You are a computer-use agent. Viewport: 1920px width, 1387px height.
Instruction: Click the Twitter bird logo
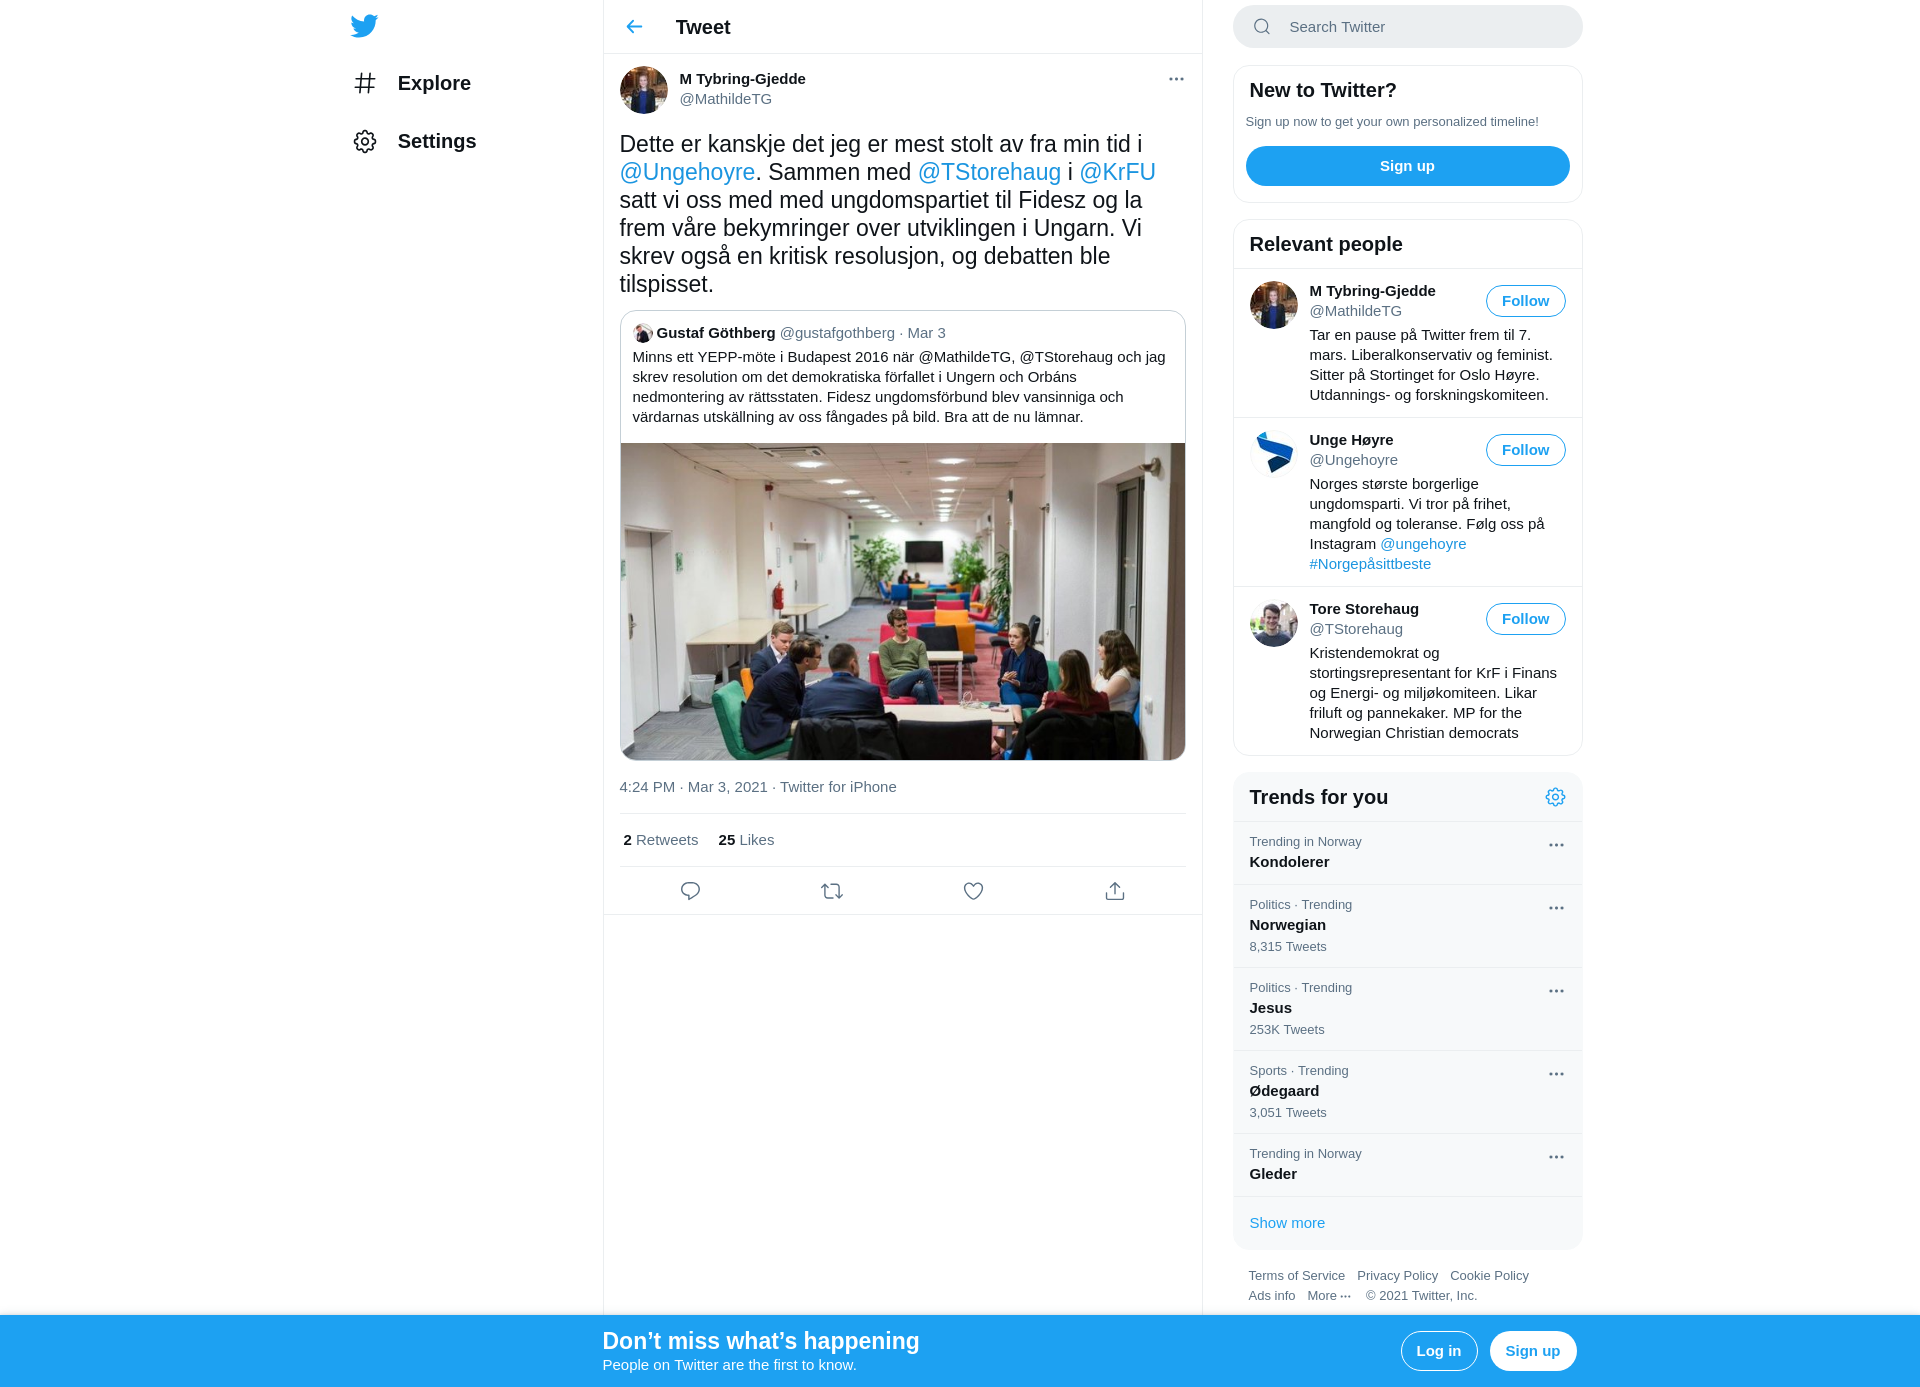(x=364, y=26)
